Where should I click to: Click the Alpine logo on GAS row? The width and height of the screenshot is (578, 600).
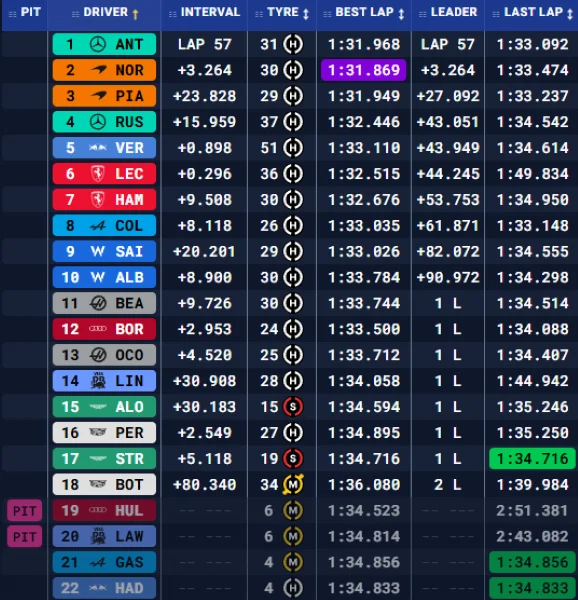[98, 562]
